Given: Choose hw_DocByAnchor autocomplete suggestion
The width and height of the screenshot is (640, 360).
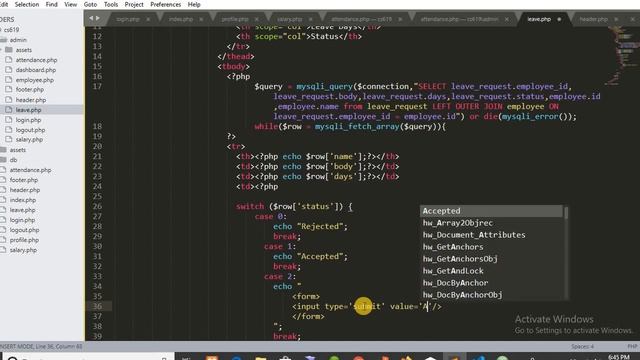Looking at the screenshot, I should pos(491,283).
